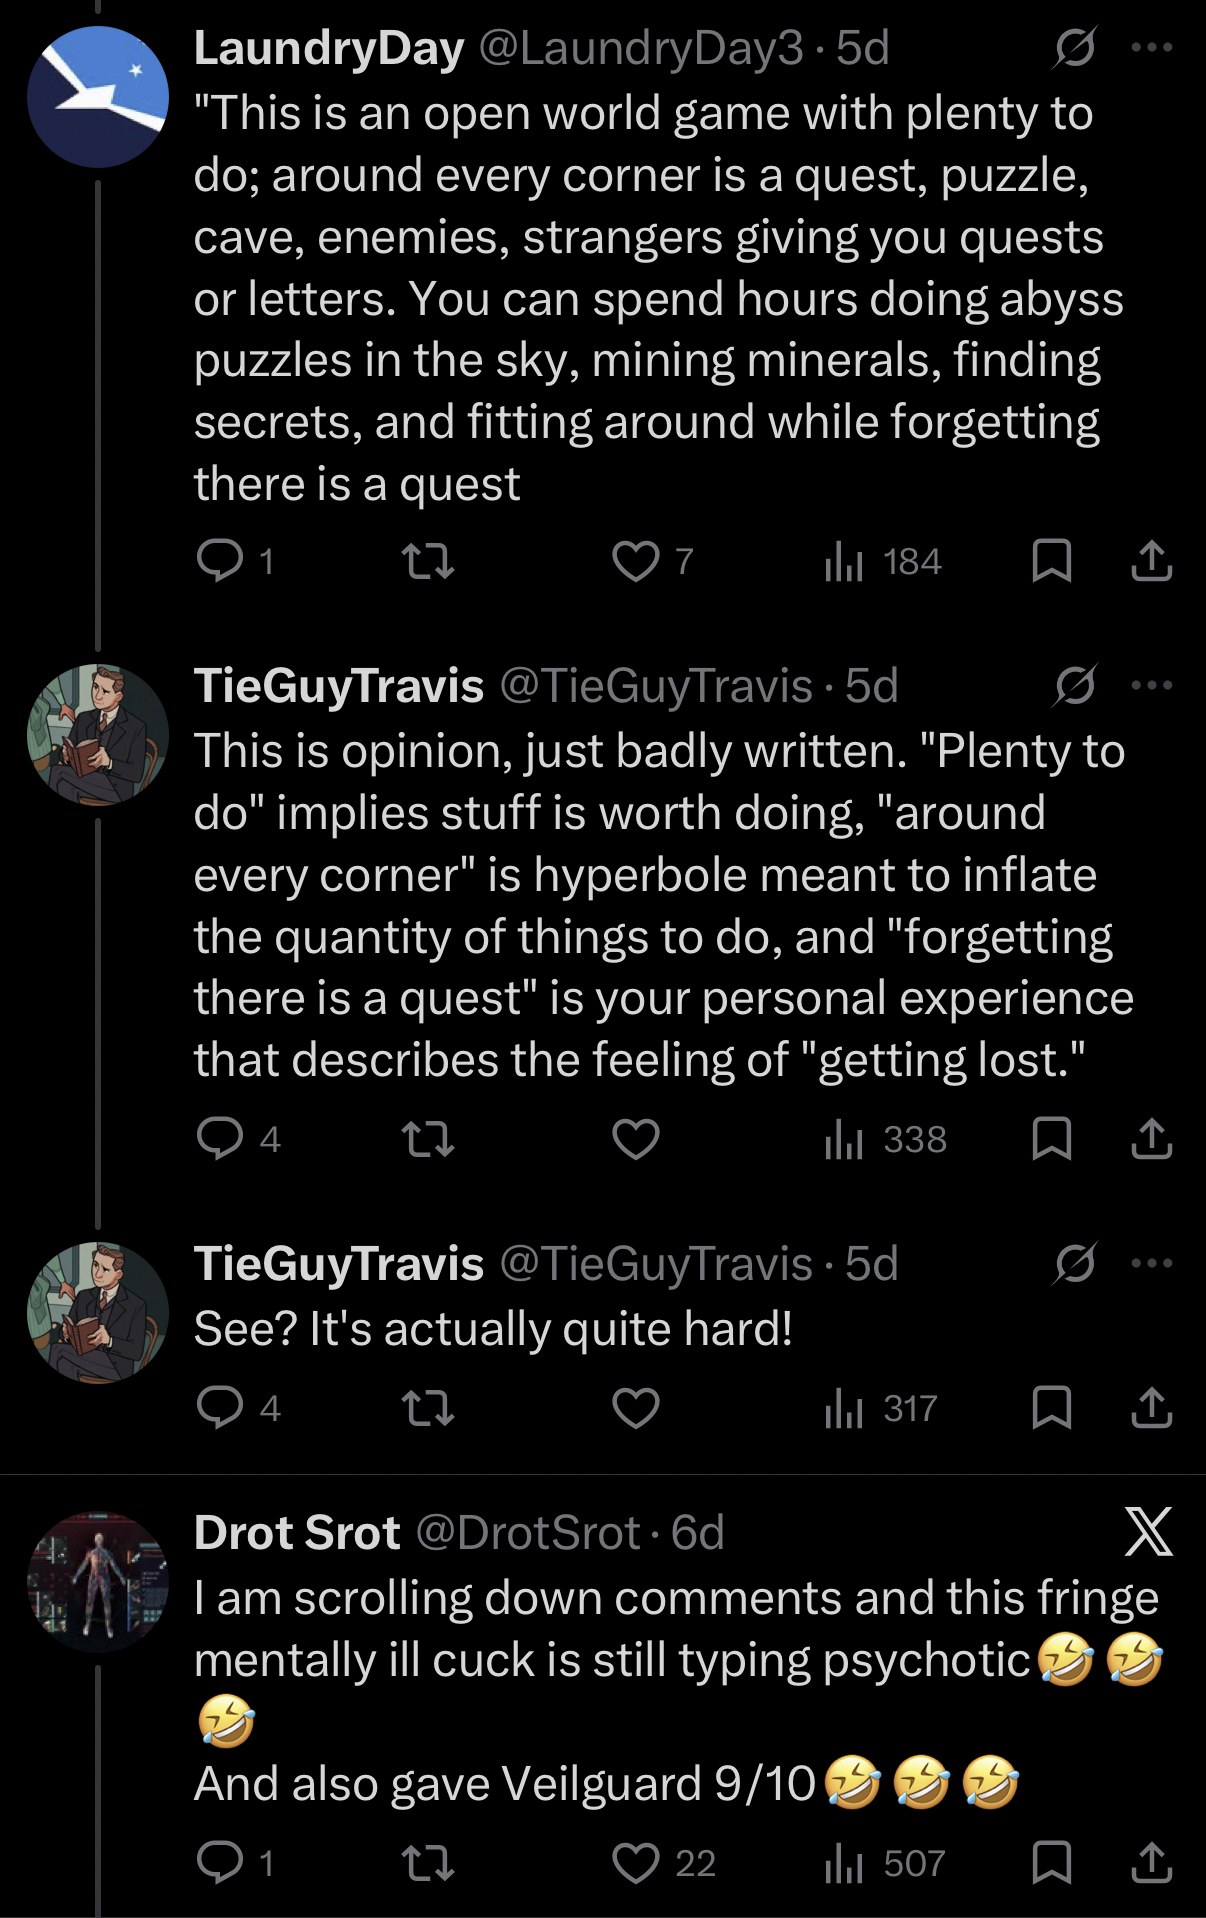Reply to "See? It's actually quite hard!"
The height and width of the screenshot is (1918, 1206).
pos(220,1408)
